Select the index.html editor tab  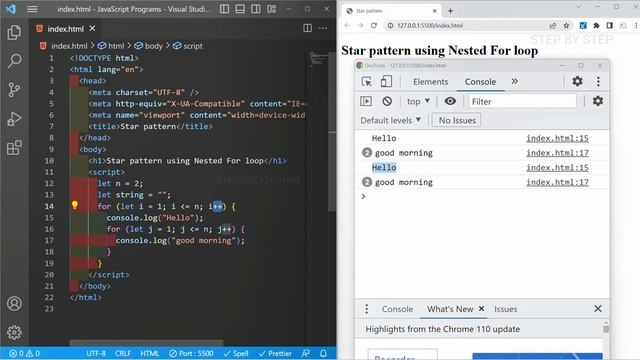click(x=65, y=29)
